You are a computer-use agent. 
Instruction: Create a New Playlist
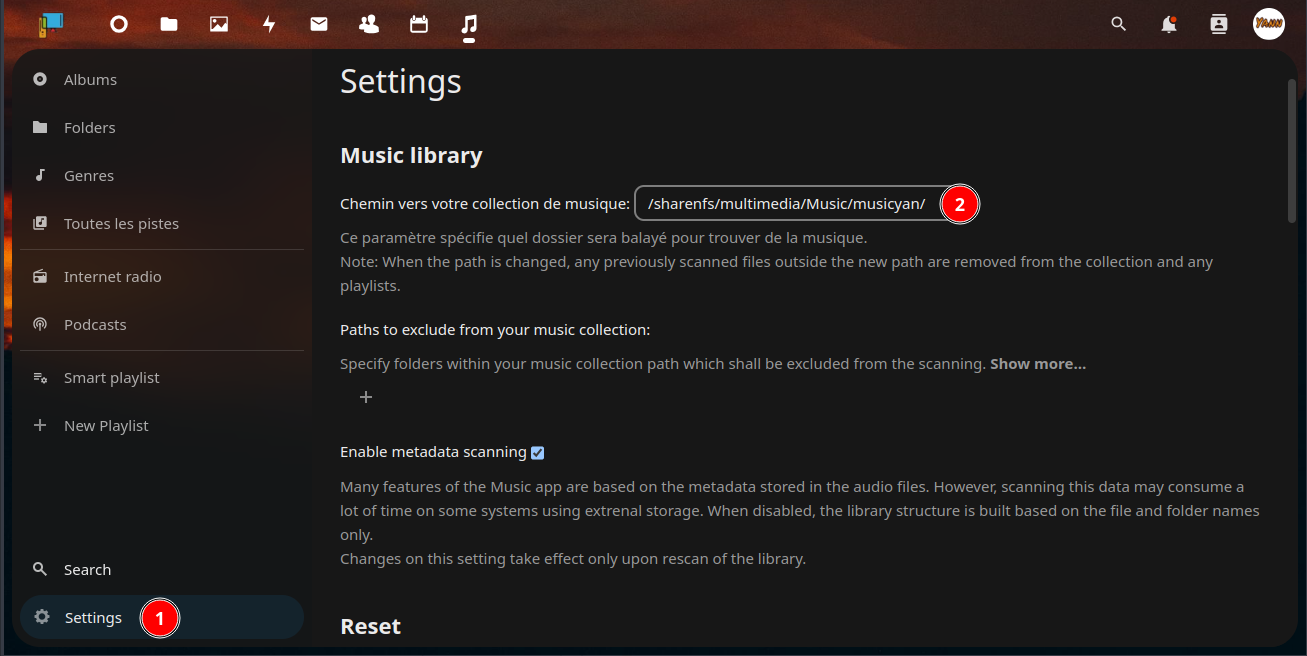[x=105, y=426]
